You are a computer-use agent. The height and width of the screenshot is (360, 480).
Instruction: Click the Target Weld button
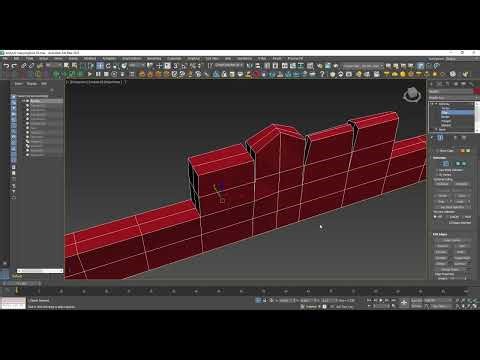click(x=462, y=258)
